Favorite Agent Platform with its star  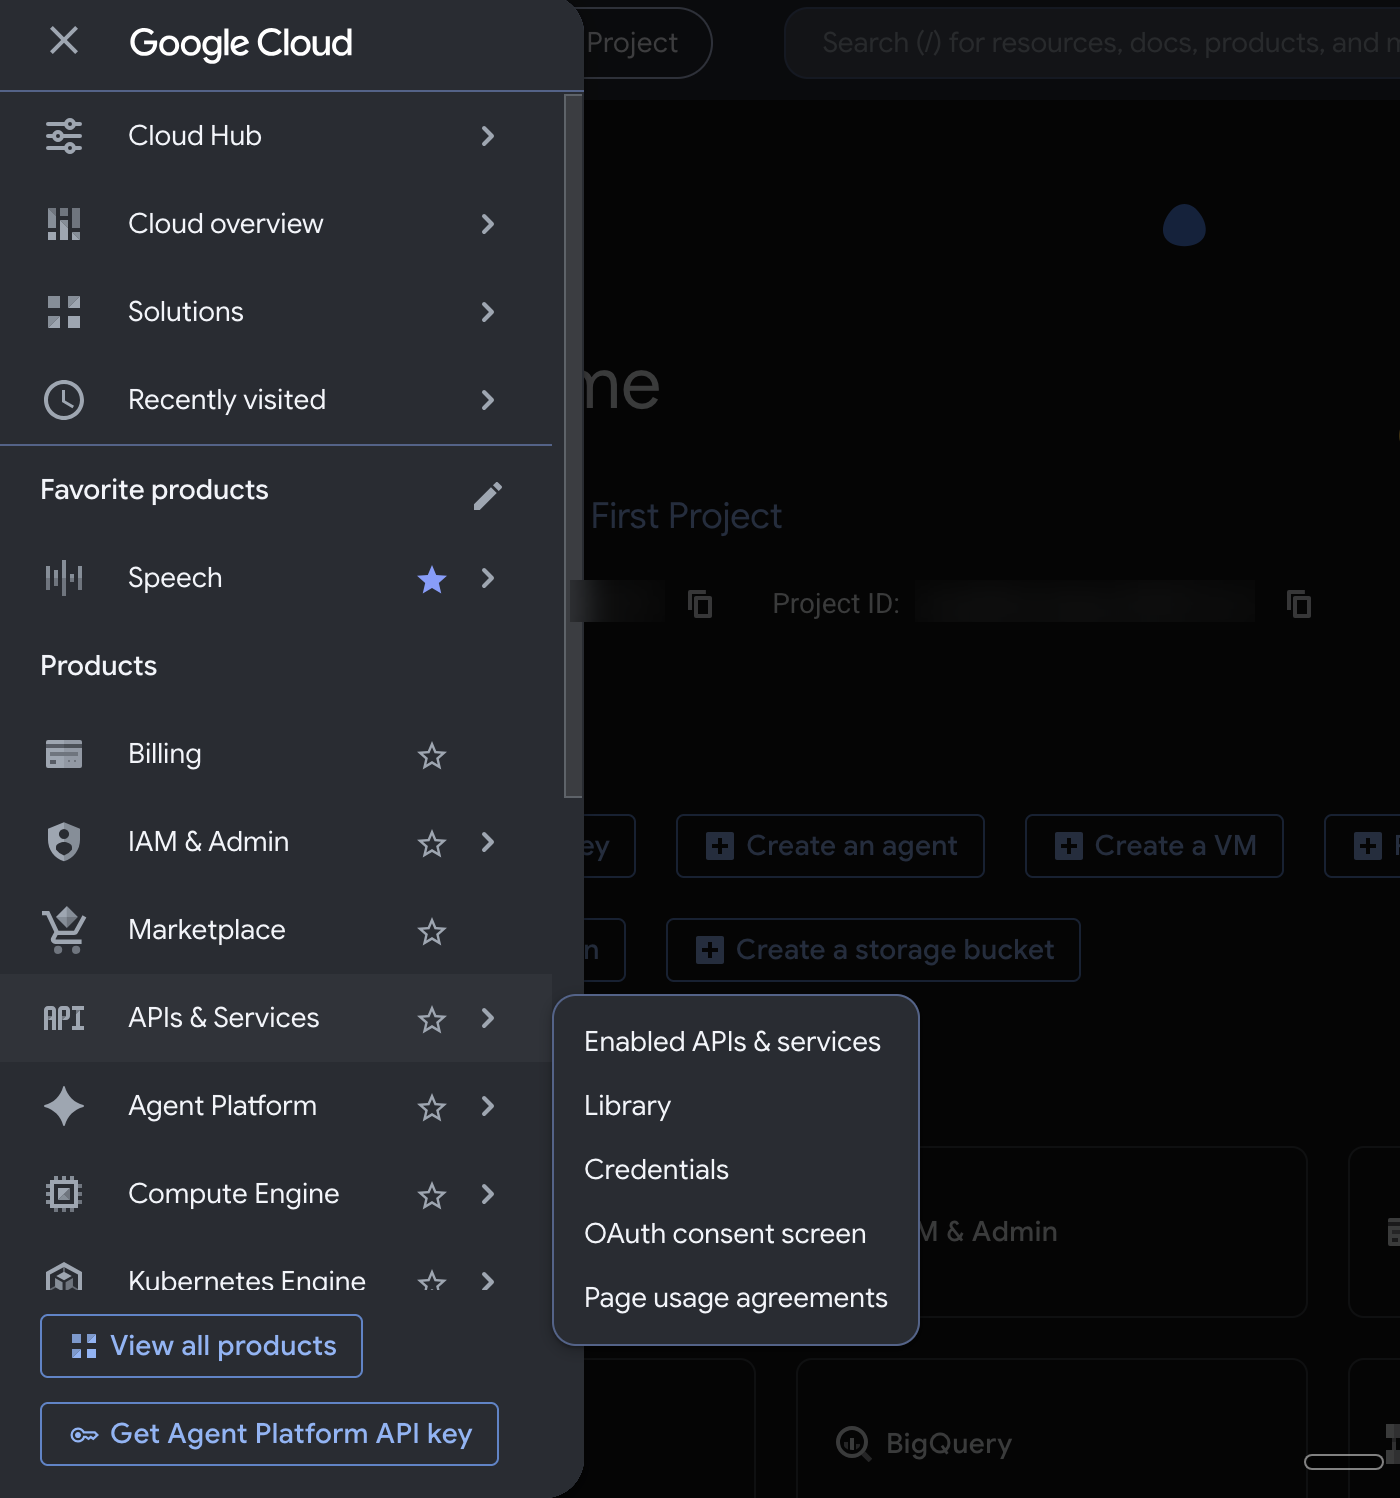432,1107
